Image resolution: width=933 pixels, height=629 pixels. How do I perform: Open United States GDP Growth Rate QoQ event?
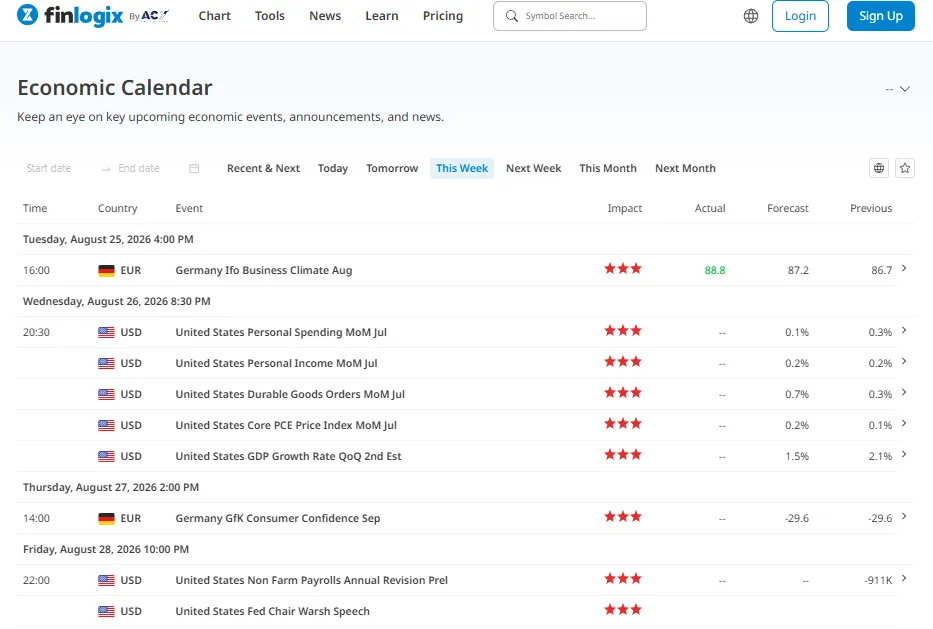(x=288, y=456)
